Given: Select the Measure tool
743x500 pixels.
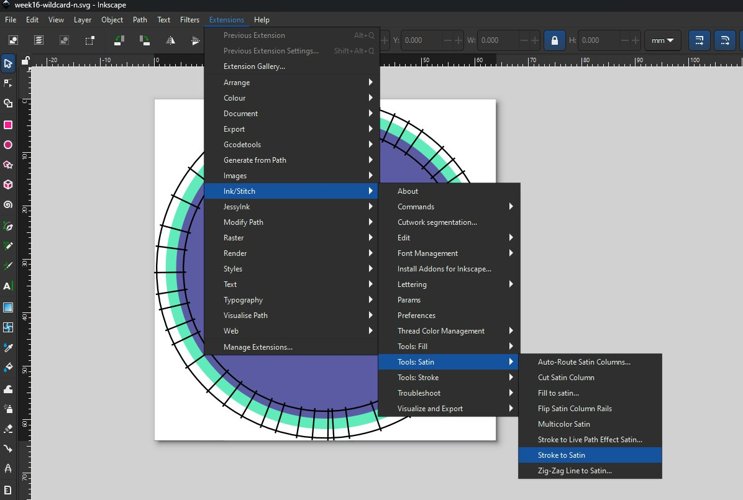Looking at the screenshot, I should pyautogui.click(x=8, y=469).
